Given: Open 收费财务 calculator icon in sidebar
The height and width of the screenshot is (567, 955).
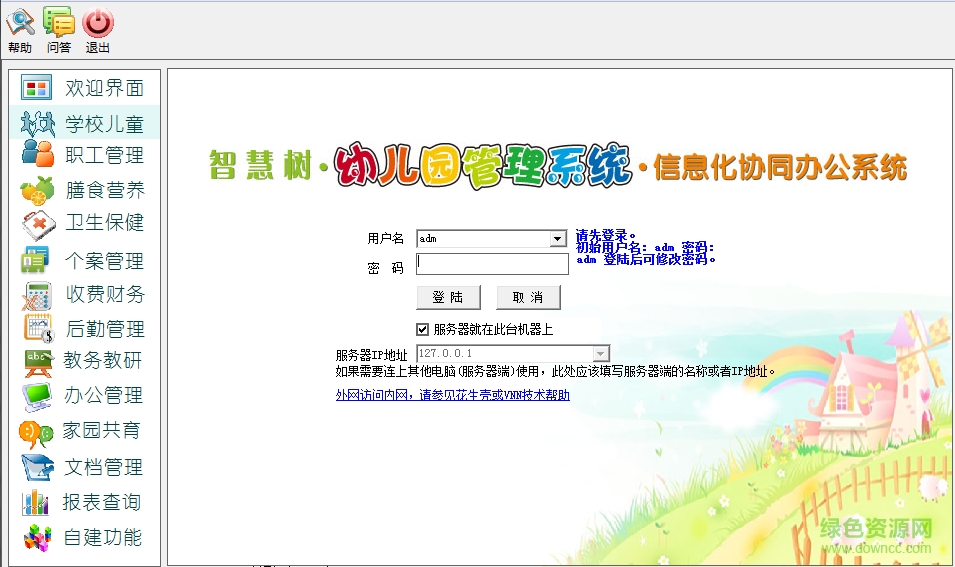Looking at the screenshot, I should (x=38, y=295).
